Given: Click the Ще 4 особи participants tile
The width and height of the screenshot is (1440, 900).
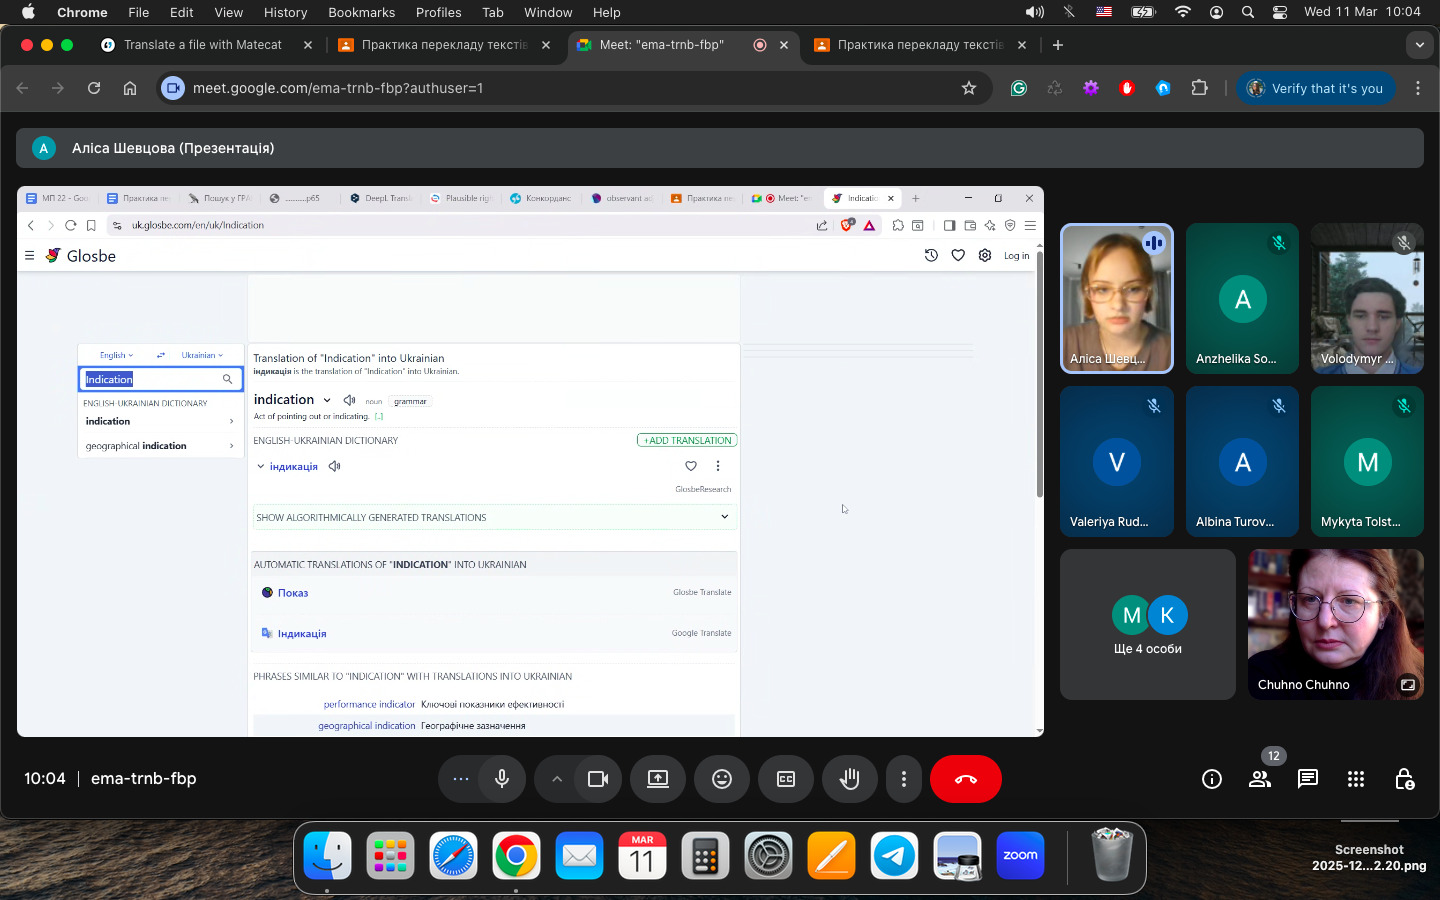Looking at the screenshot, I should click(x=1147, y=625).
